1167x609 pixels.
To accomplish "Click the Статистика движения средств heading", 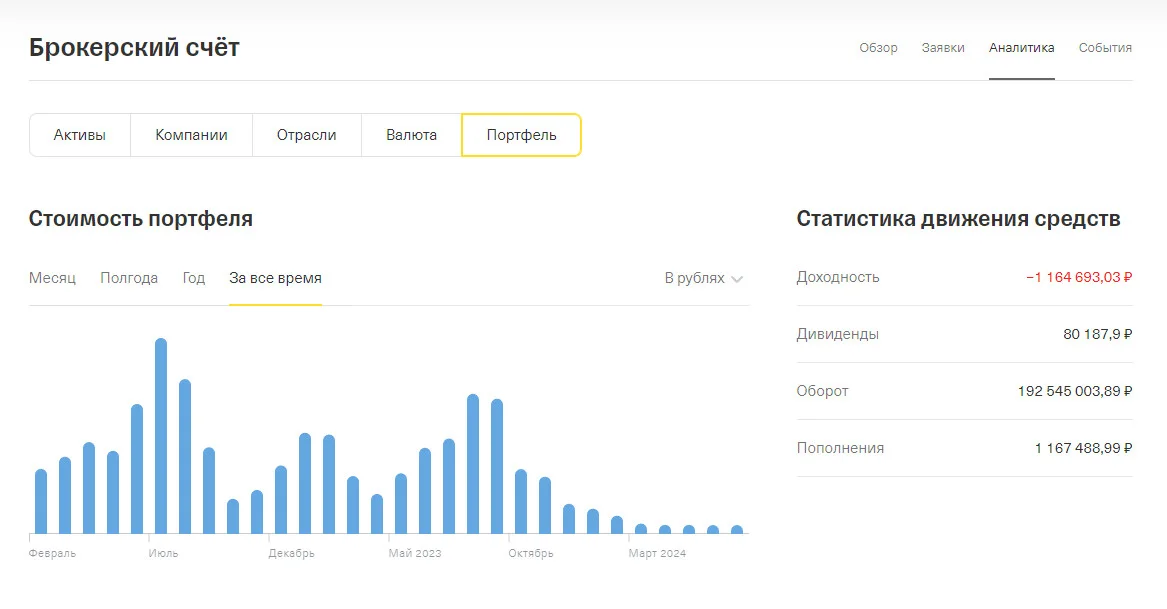I will pos(959,219).
